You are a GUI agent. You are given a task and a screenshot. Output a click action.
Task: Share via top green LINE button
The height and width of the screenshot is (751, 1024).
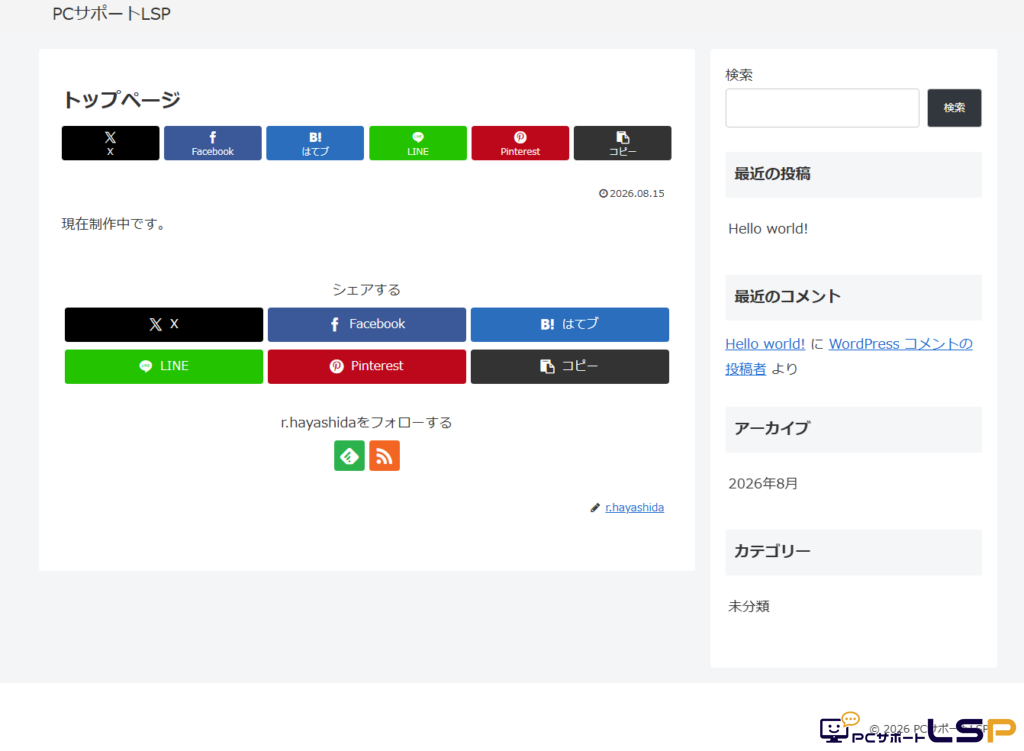(418, 143)
